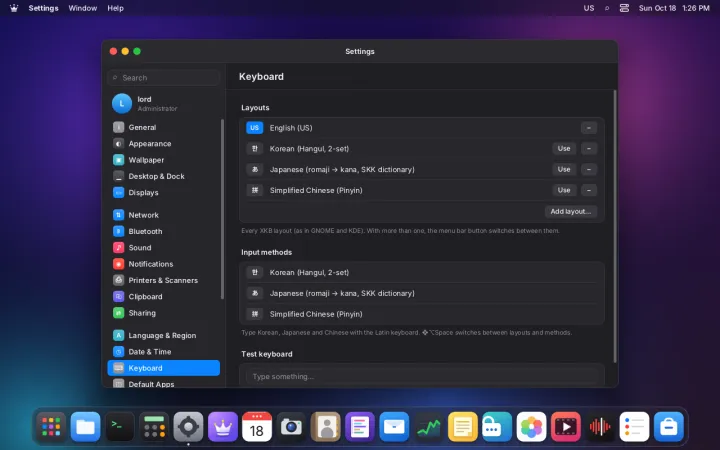The height and width of the screenshot is (450, 720).
Task: Click the sidebar scrollbar
Action: [x=223, y=209]
